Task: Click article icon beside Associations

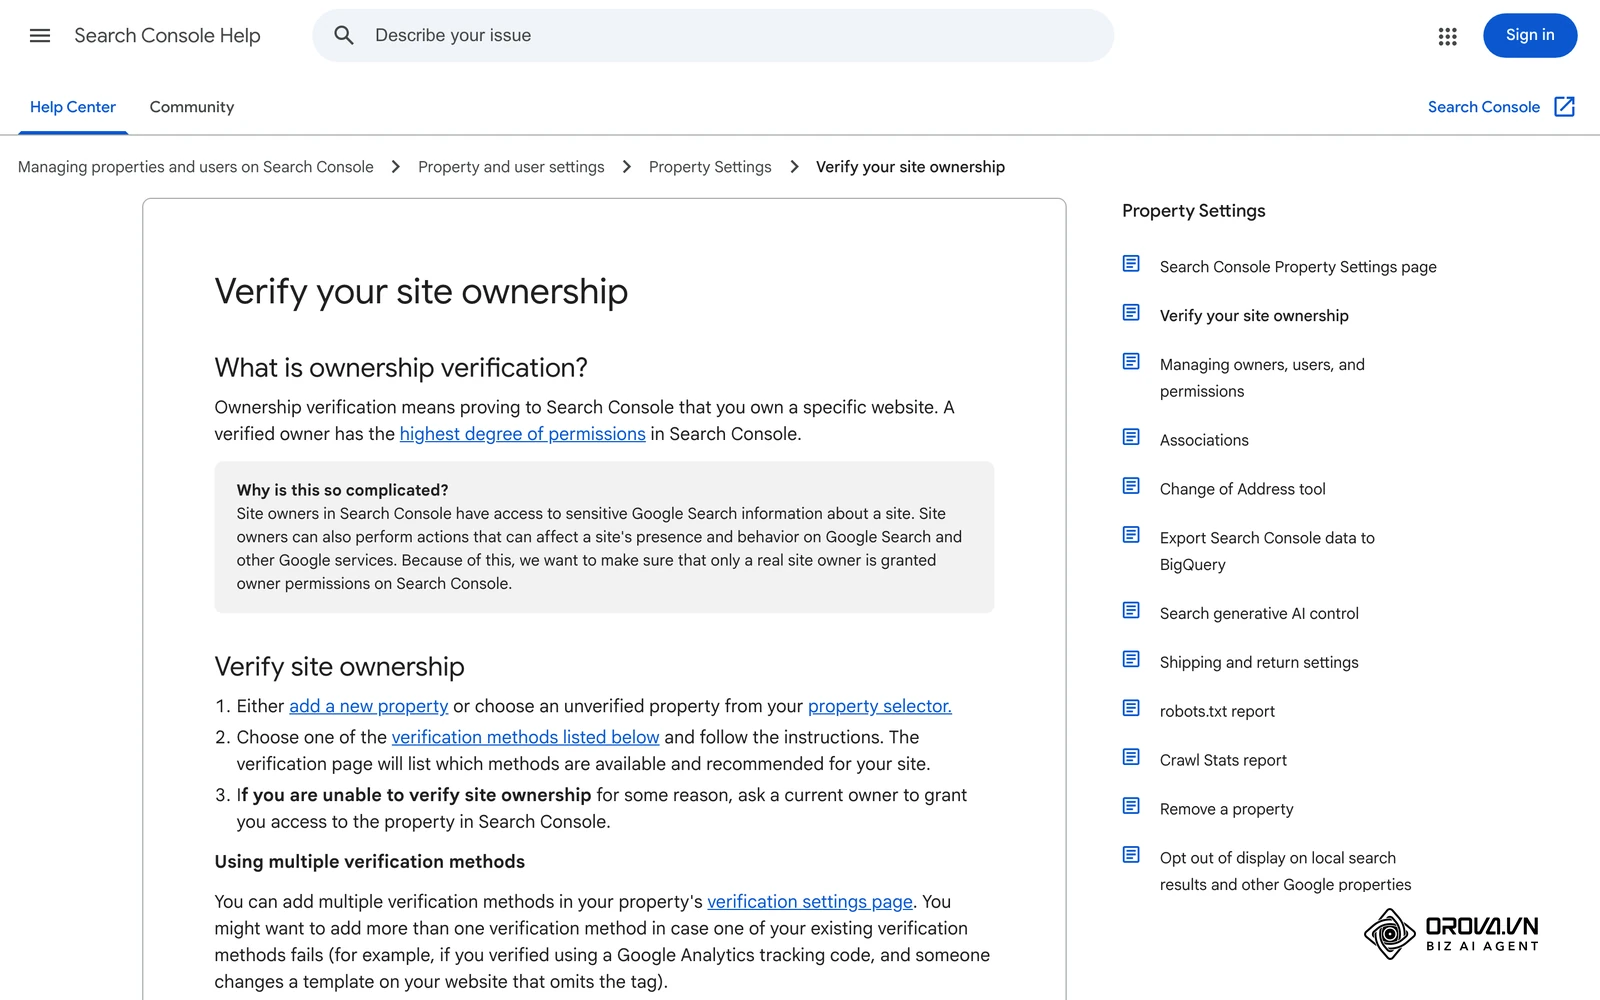Action: [1131, 437]
